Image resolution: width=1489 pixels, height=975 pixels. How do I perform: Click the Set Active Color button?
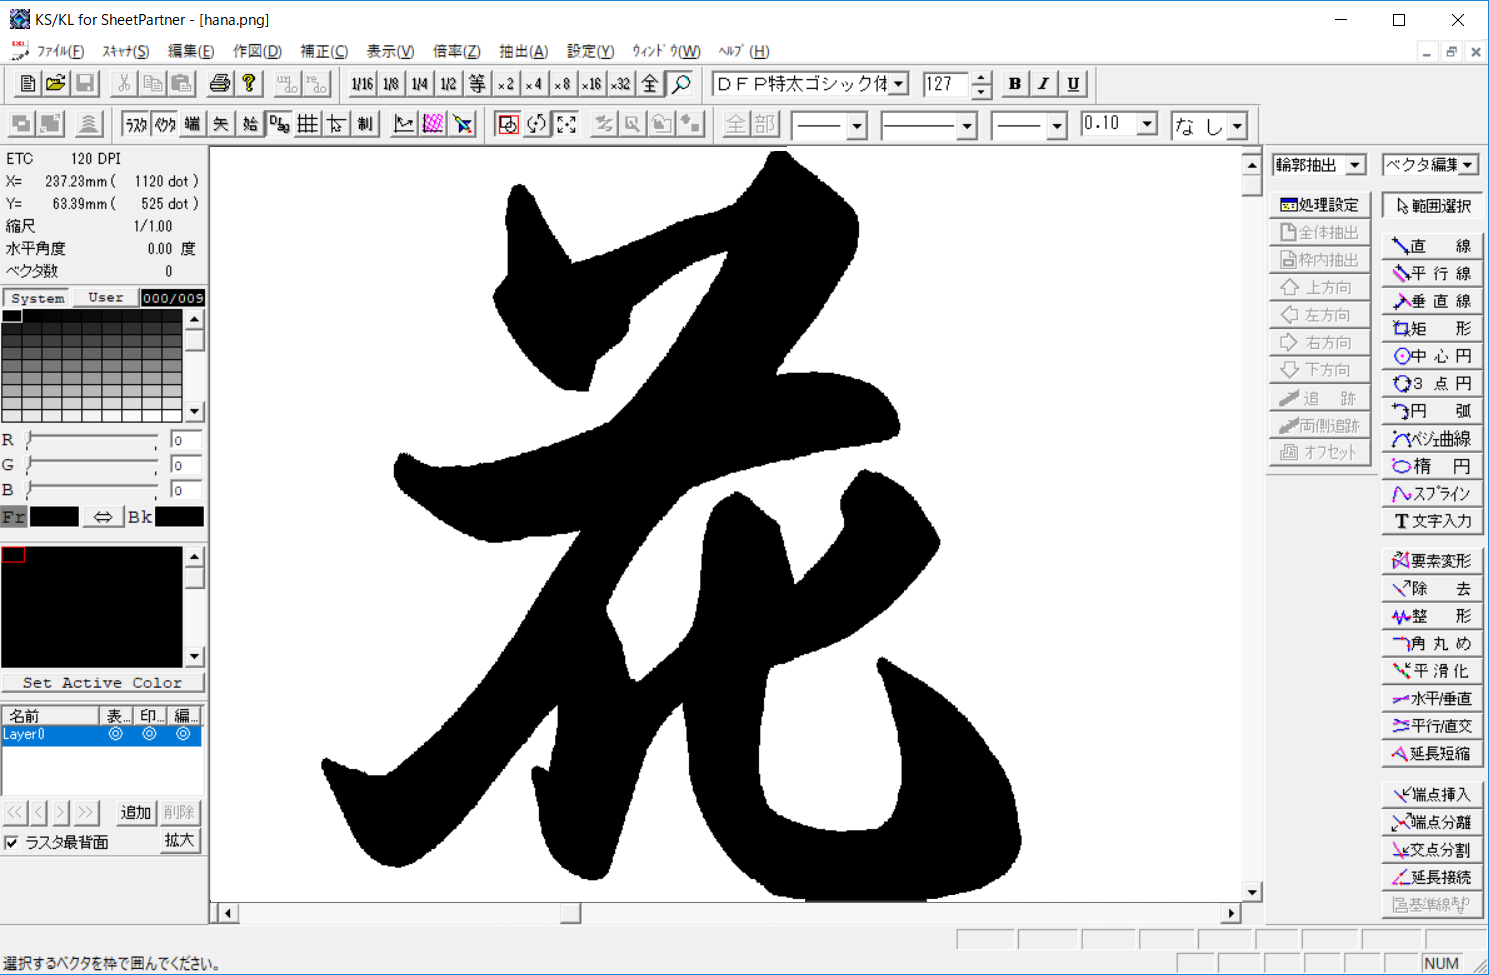point(102,683)
